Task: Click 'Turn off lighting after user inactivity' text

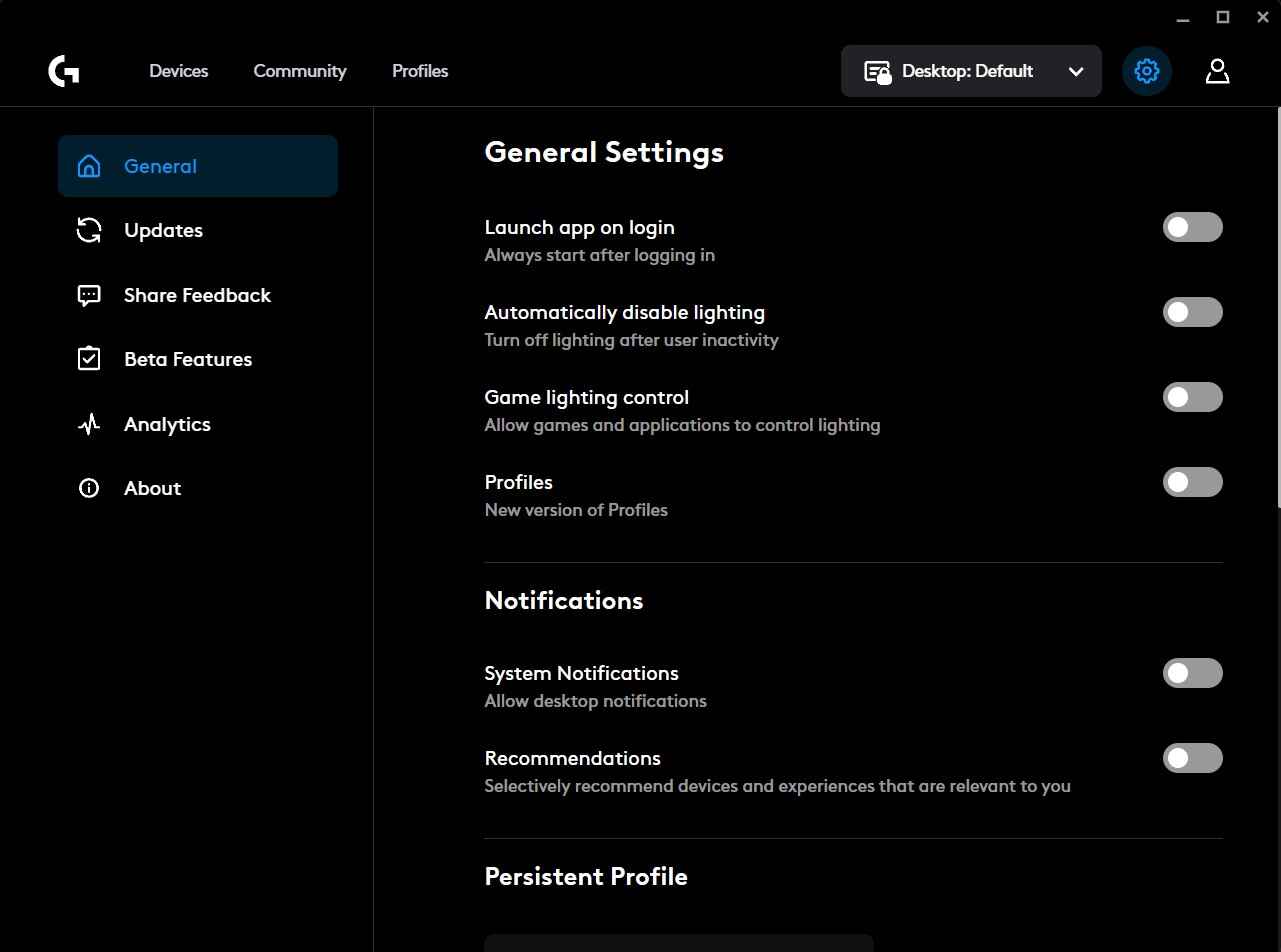Action: [632, 340]
